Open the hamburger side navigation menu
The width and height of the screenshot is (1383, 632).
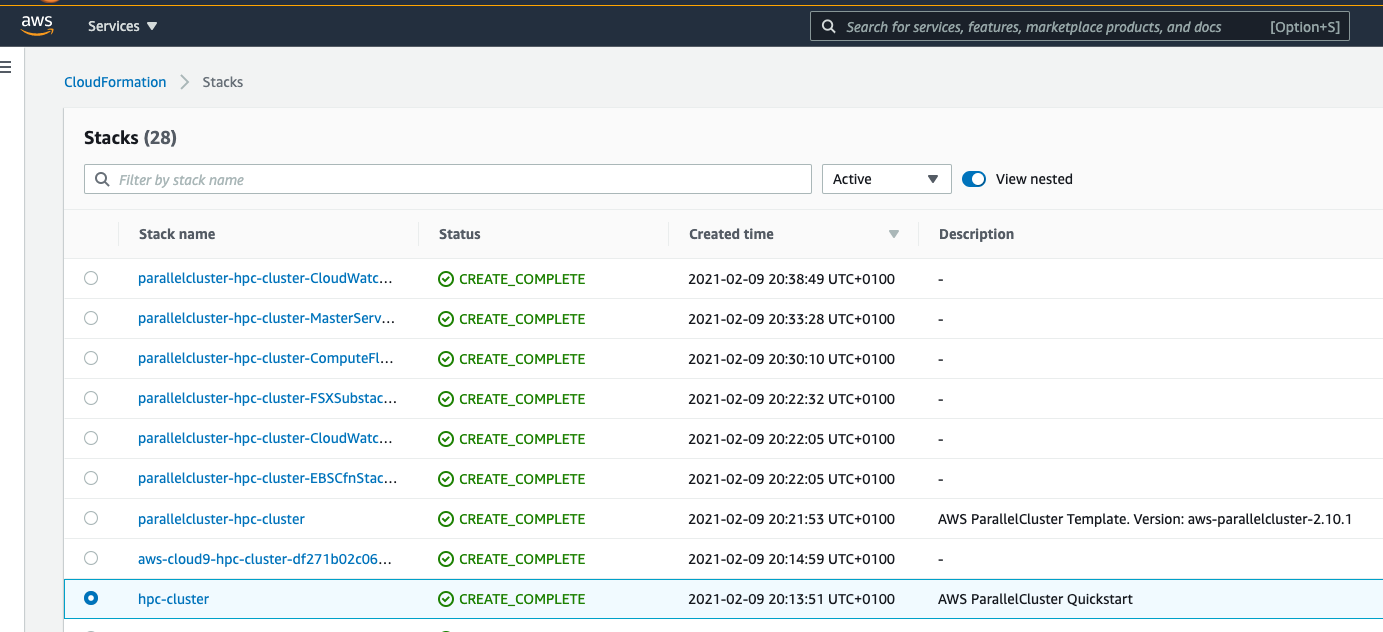(x=5, y=67)
